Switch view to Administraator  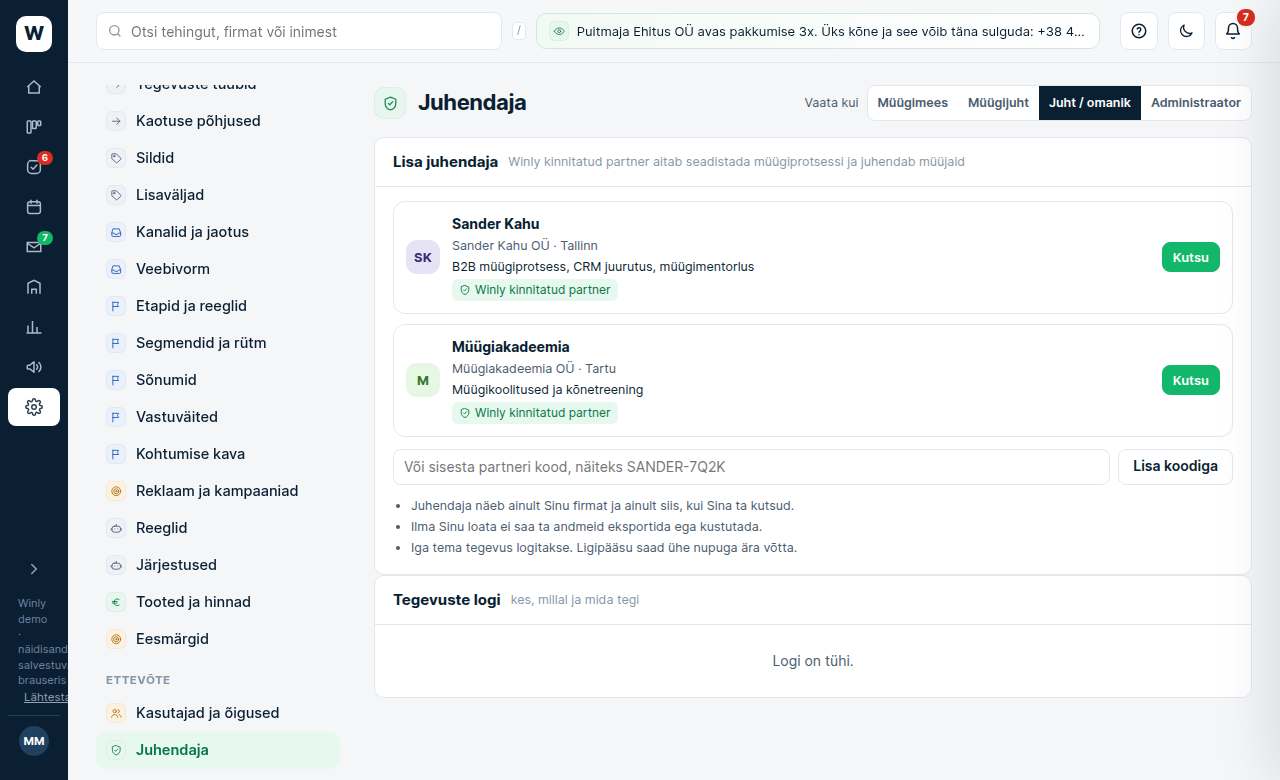1196,103
